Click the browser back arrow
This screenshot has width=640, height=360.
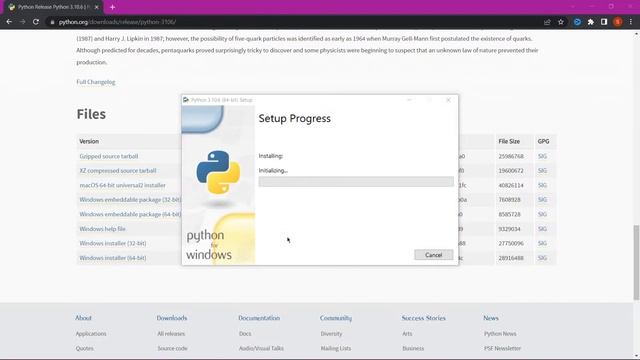pos(9,22)
